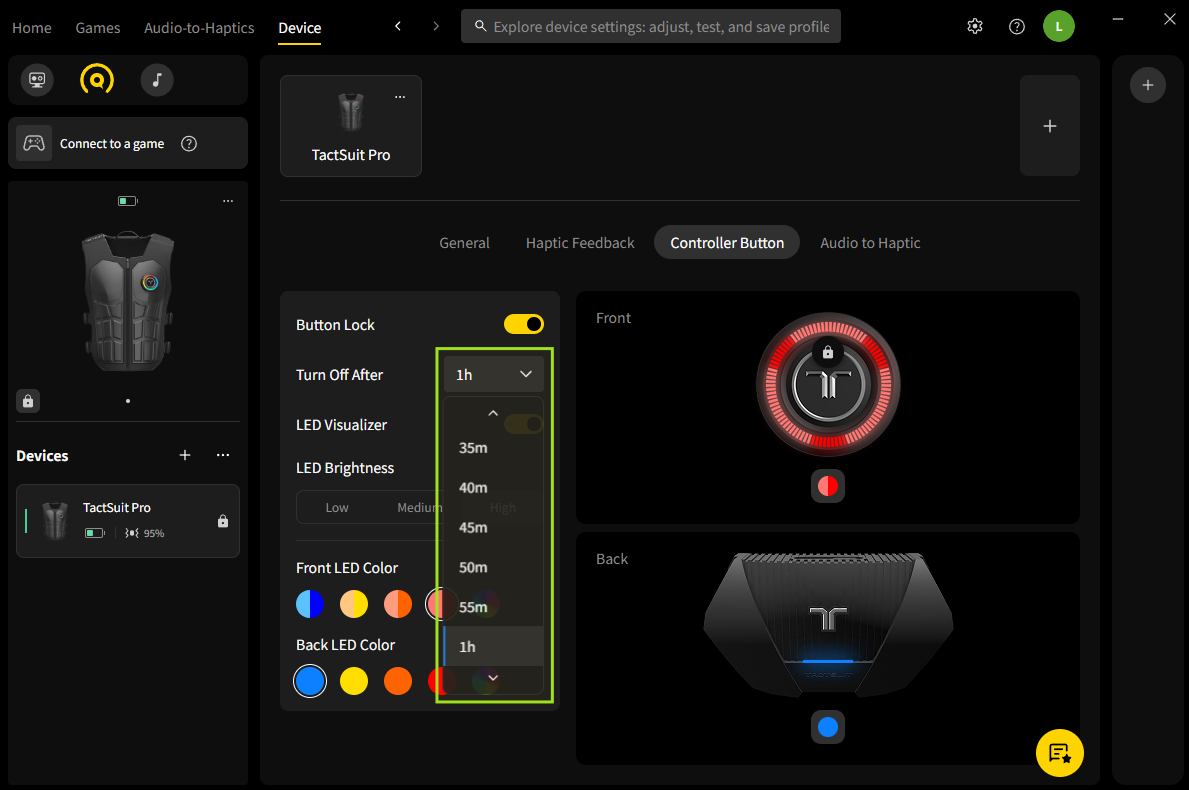Click the lock icon on TactSuit Pro device row

click(x=223, y=521)
